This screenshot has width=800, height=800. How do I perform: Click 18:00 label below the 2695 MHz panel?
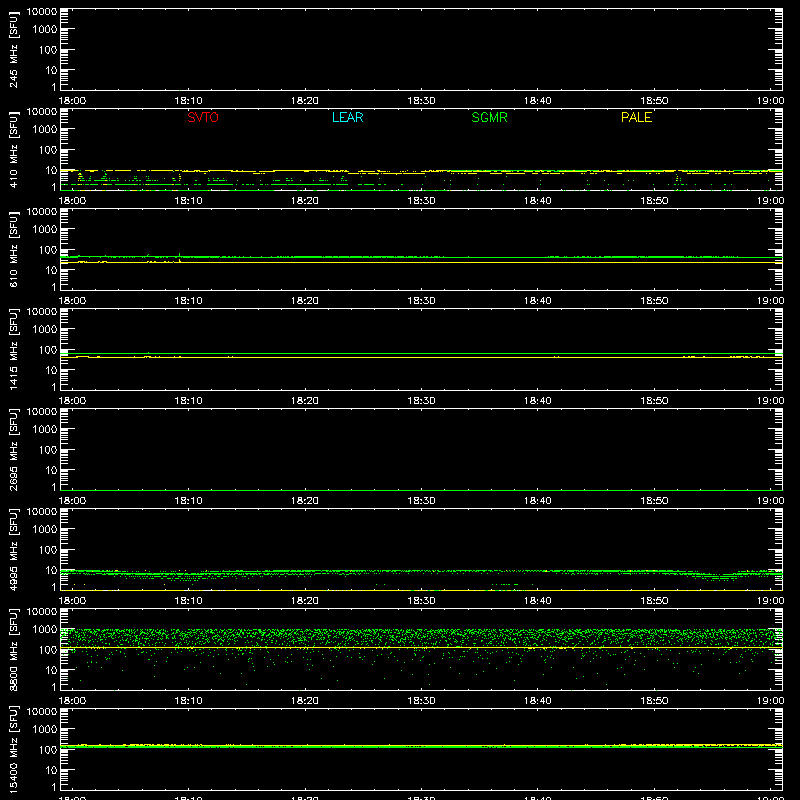(72, 501)
